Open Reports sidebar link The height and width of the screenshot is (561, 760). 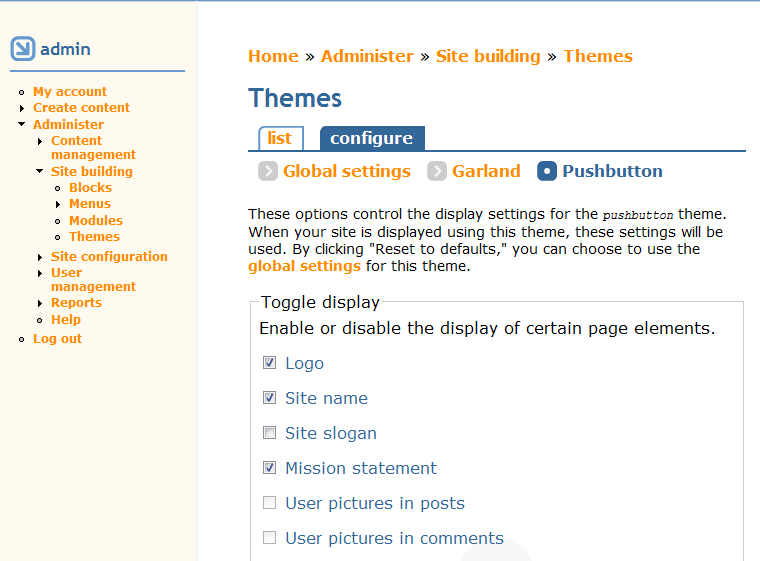click(x=76, y=303)
